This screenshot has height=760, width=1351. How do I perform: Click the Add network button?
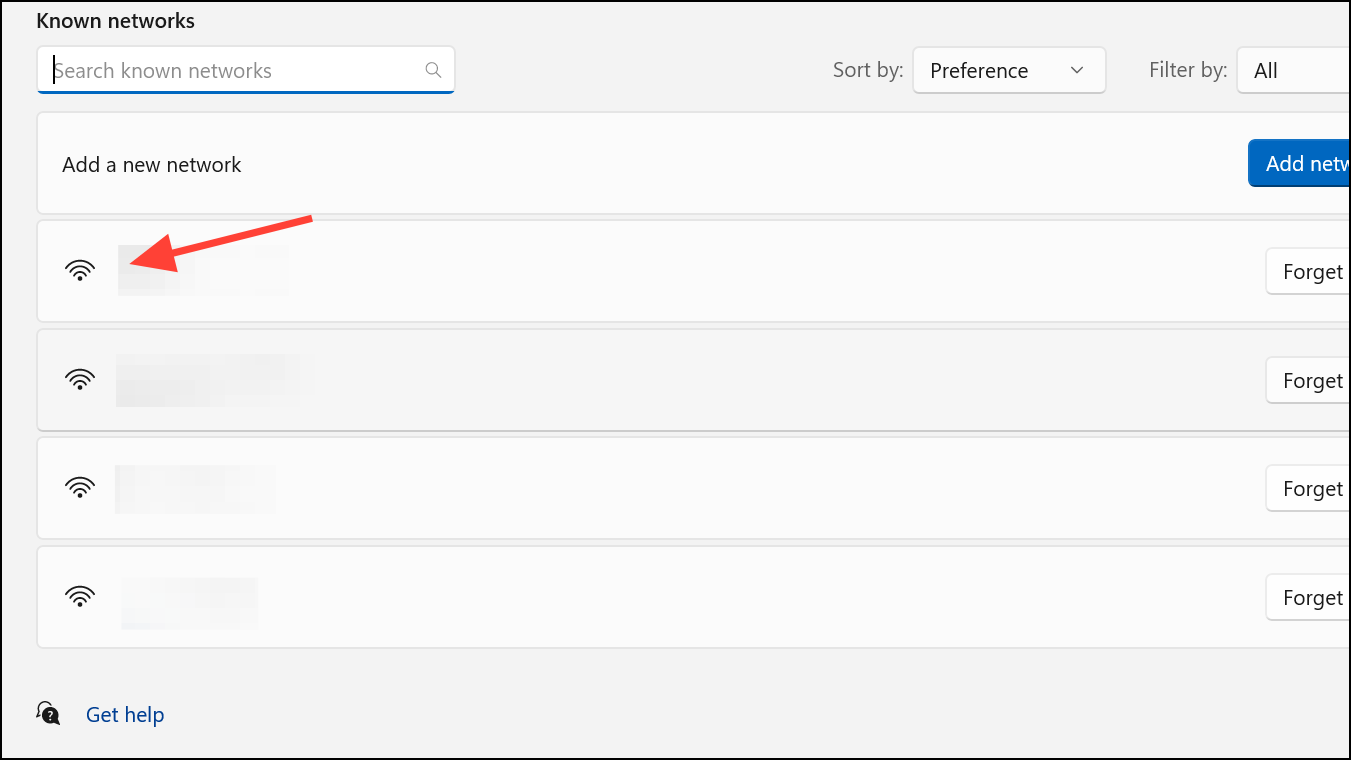click(1299, 163)
